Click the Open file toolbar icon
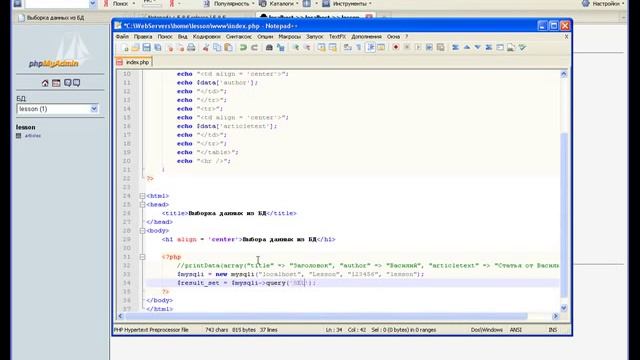This screenshot has height=360, width=640. pos(135,48)
